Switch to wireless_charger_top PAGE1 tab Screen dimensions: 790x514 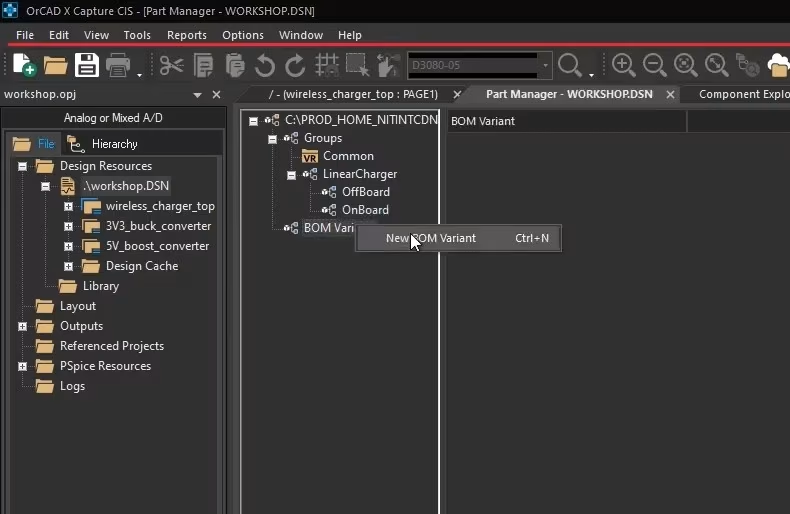353,94
